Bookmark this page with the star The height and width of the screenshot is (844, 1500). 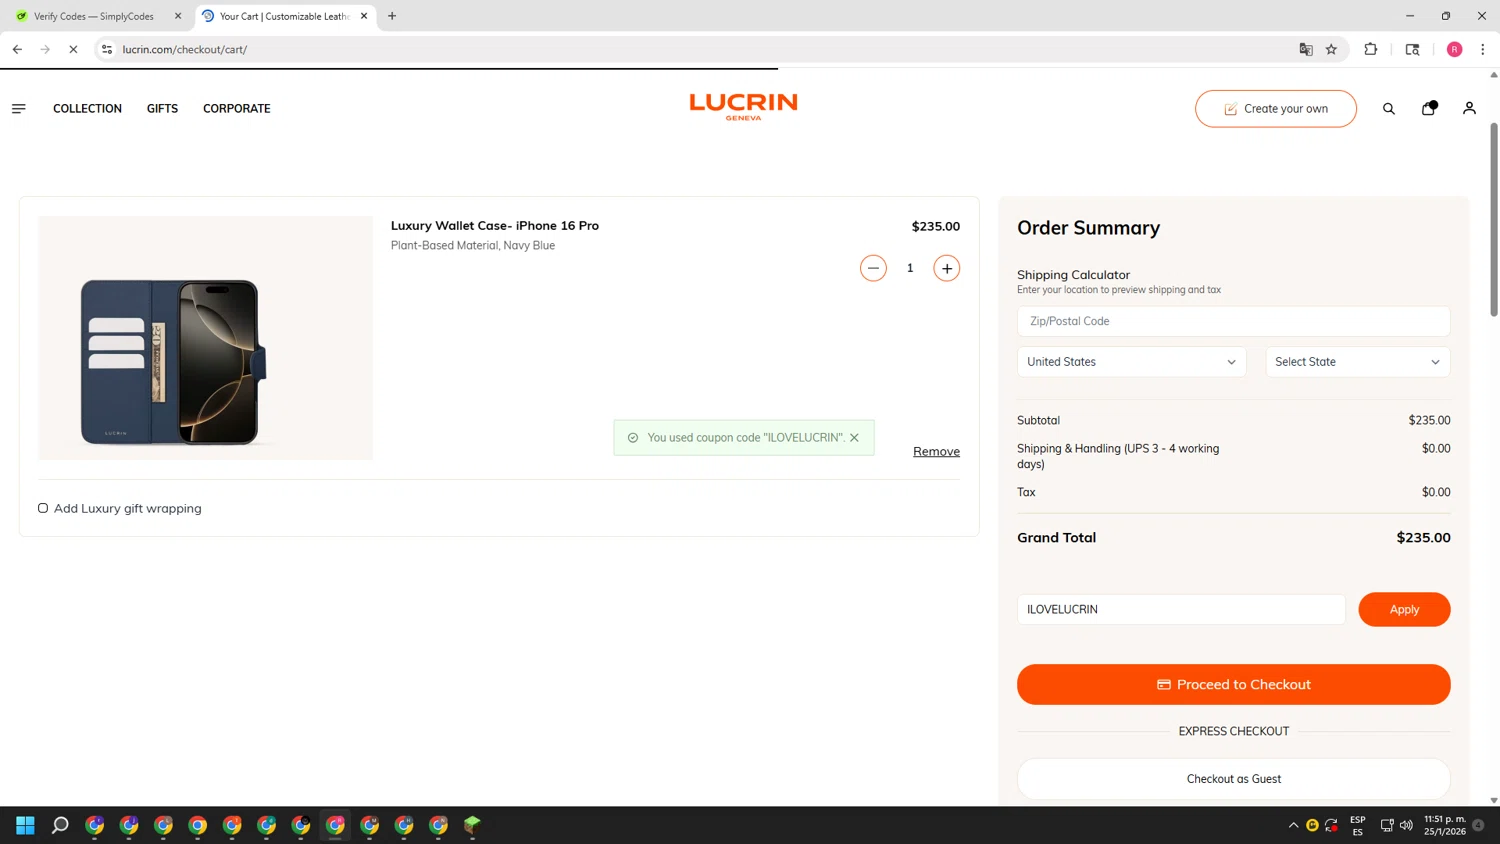point(1331,49)
